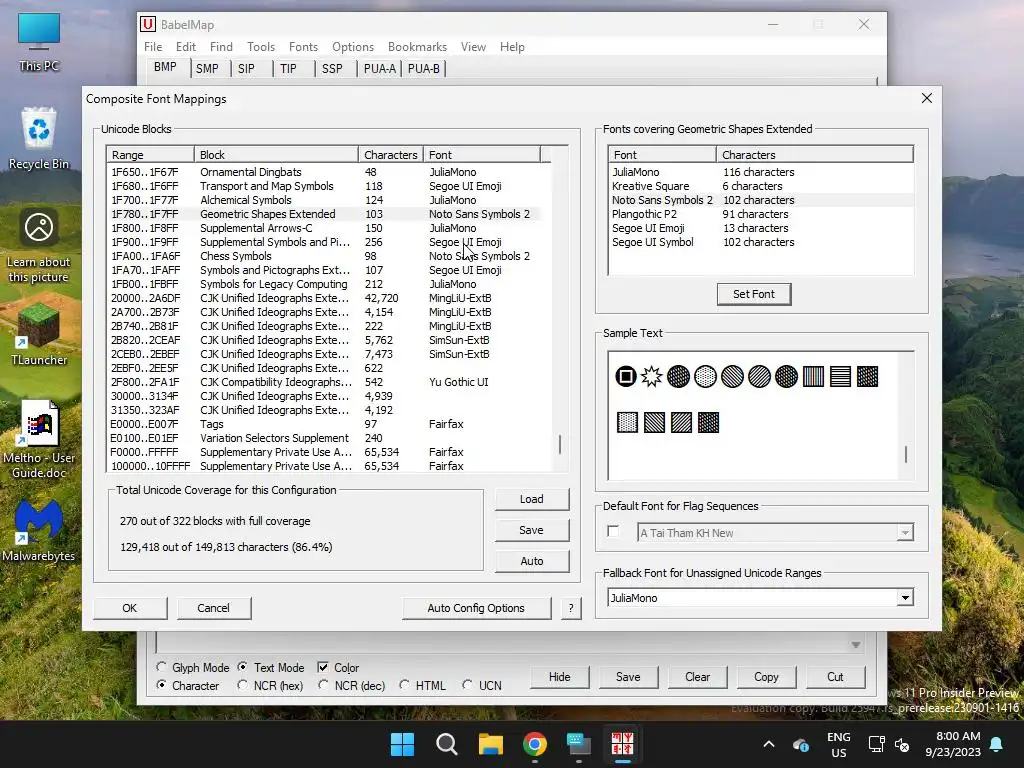Open taskbar Search
This screenshot has height=768, width=1024.
click(447, 744)
